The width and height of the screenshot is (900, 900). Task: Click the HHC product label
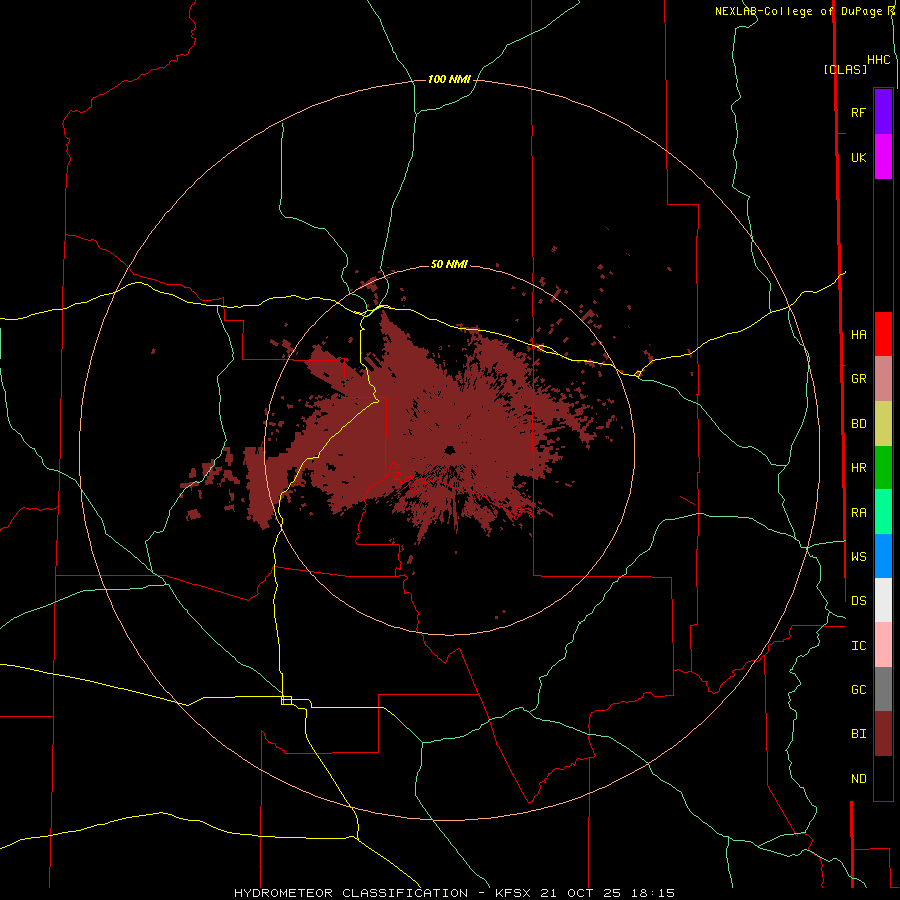(x=878, y=60)
